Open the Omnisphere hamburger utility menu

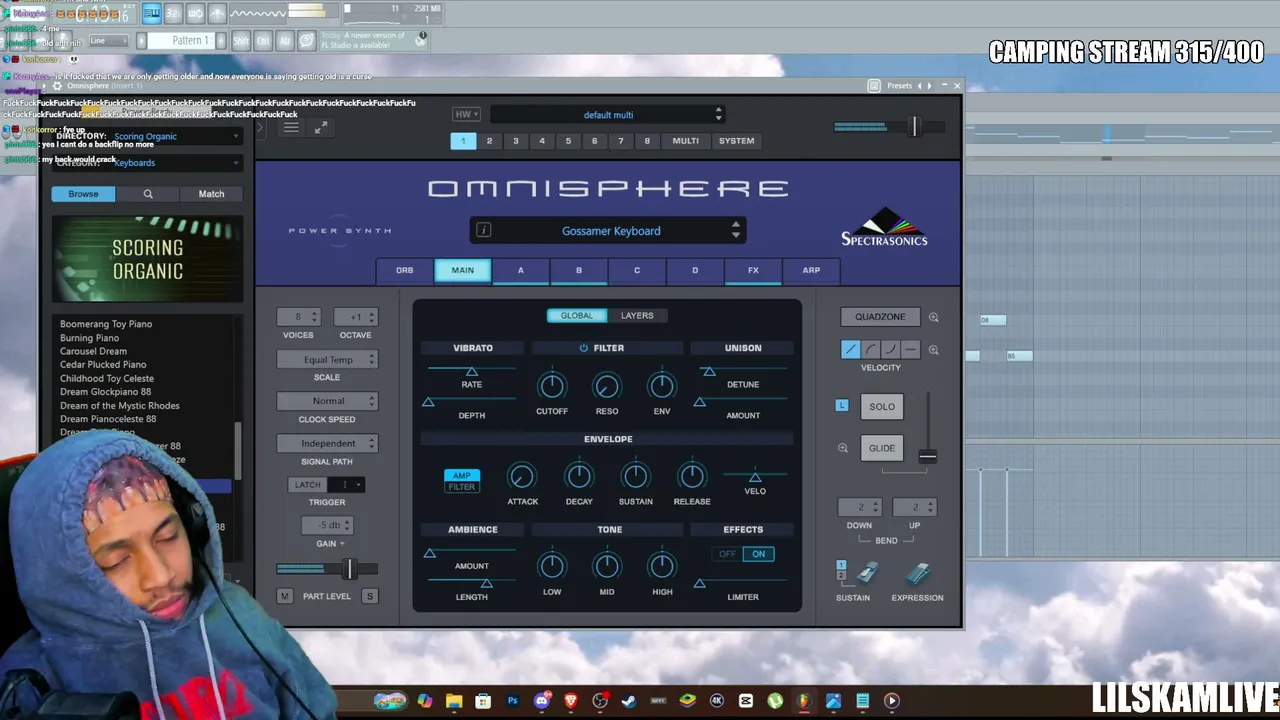pyautogui.click(x=291, y=128)
